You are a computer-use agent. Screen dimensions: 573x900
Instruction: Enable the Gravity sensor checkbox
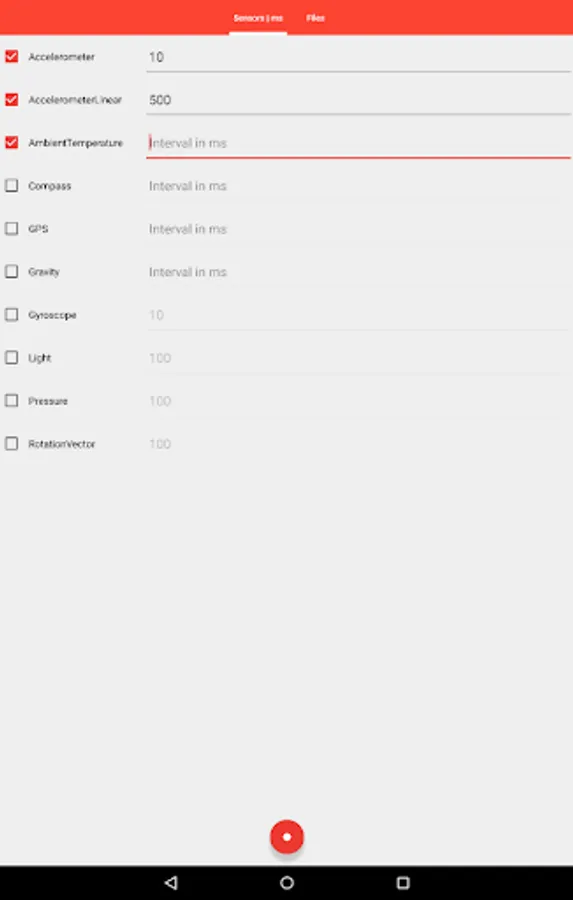pyautogui.click(x=11, y=271)
